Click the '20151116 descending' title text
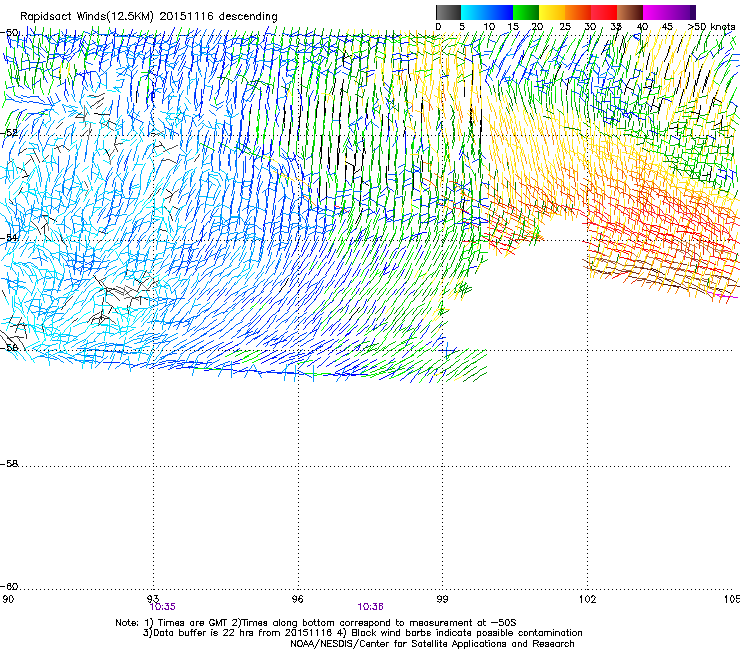This screenshot has width=740, height=650. (219, 17)
